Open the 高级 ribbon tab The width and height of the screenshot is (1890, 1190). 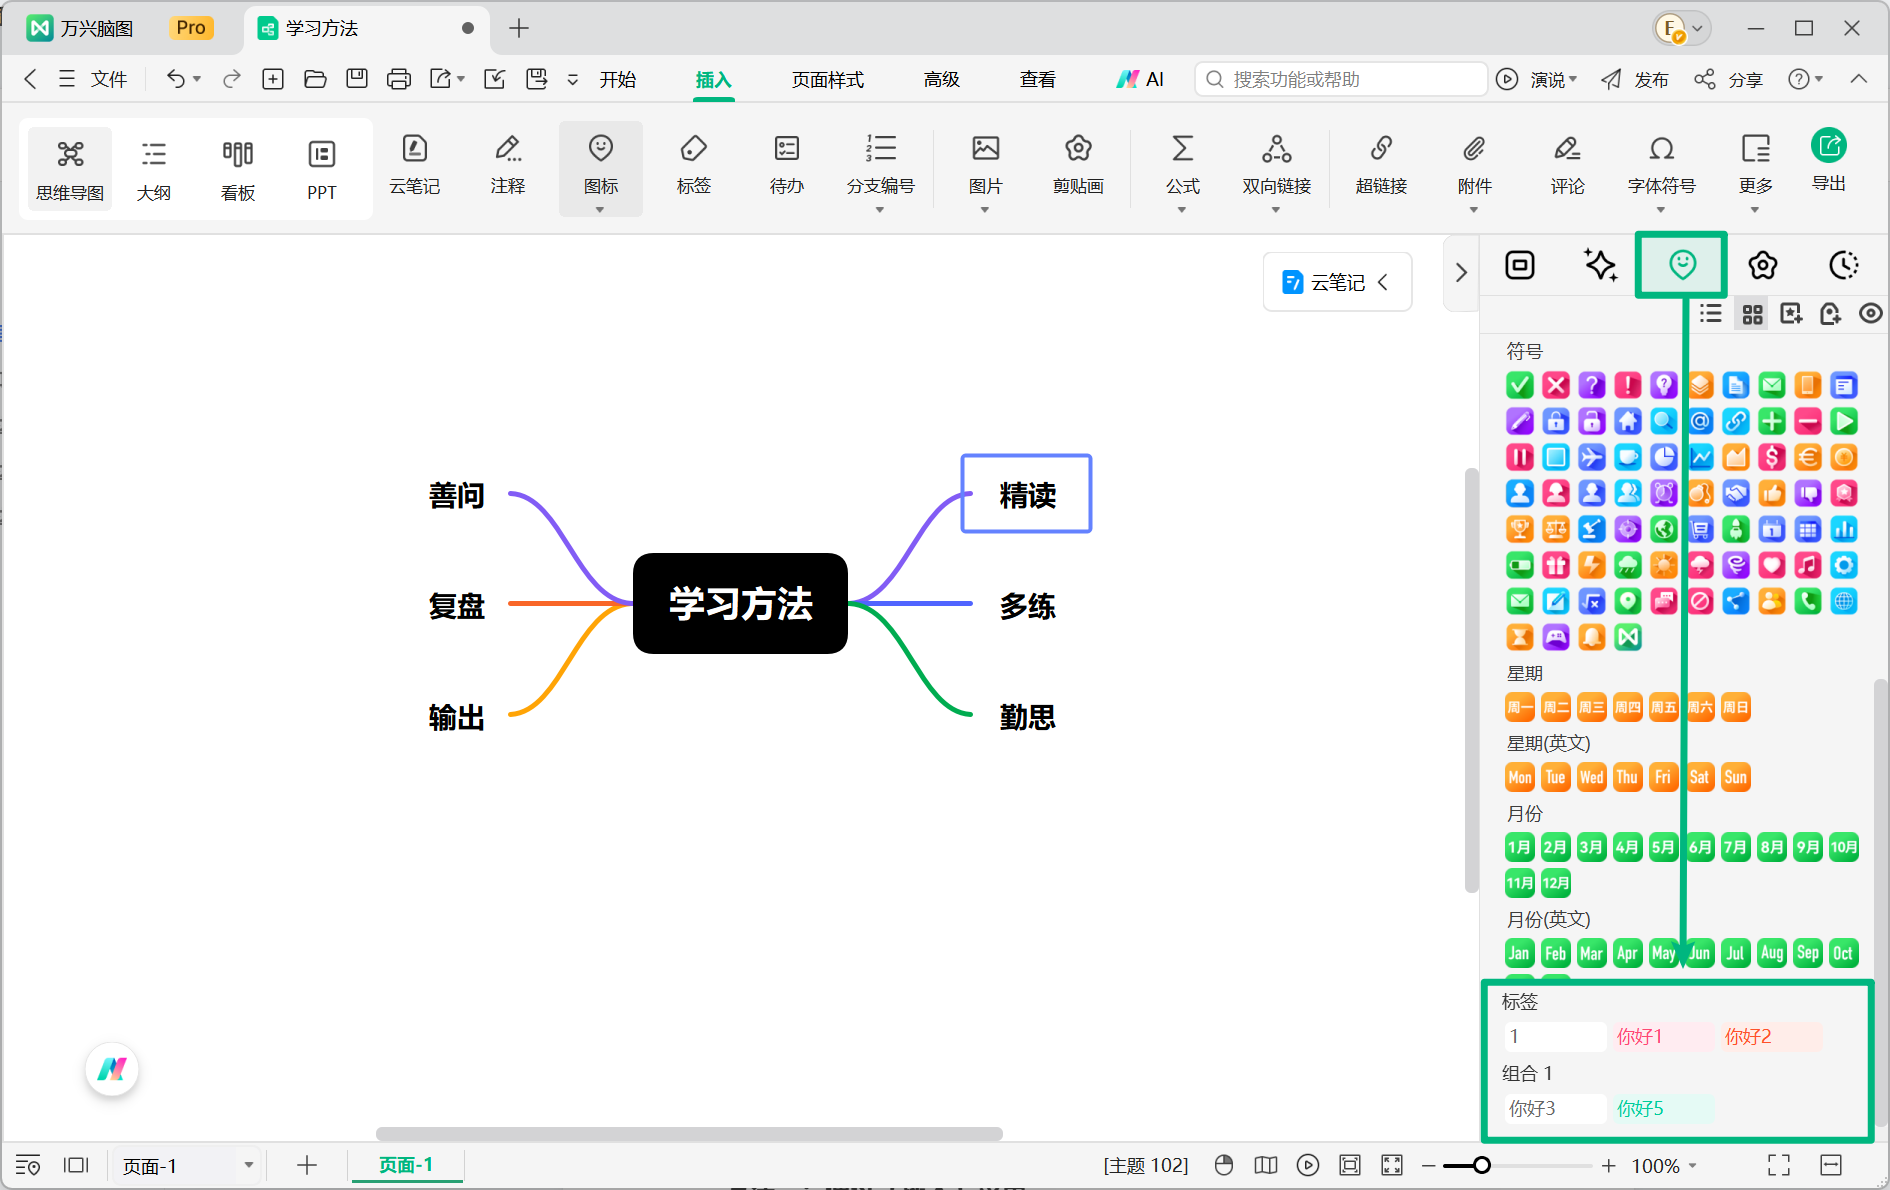pos(941,79)
